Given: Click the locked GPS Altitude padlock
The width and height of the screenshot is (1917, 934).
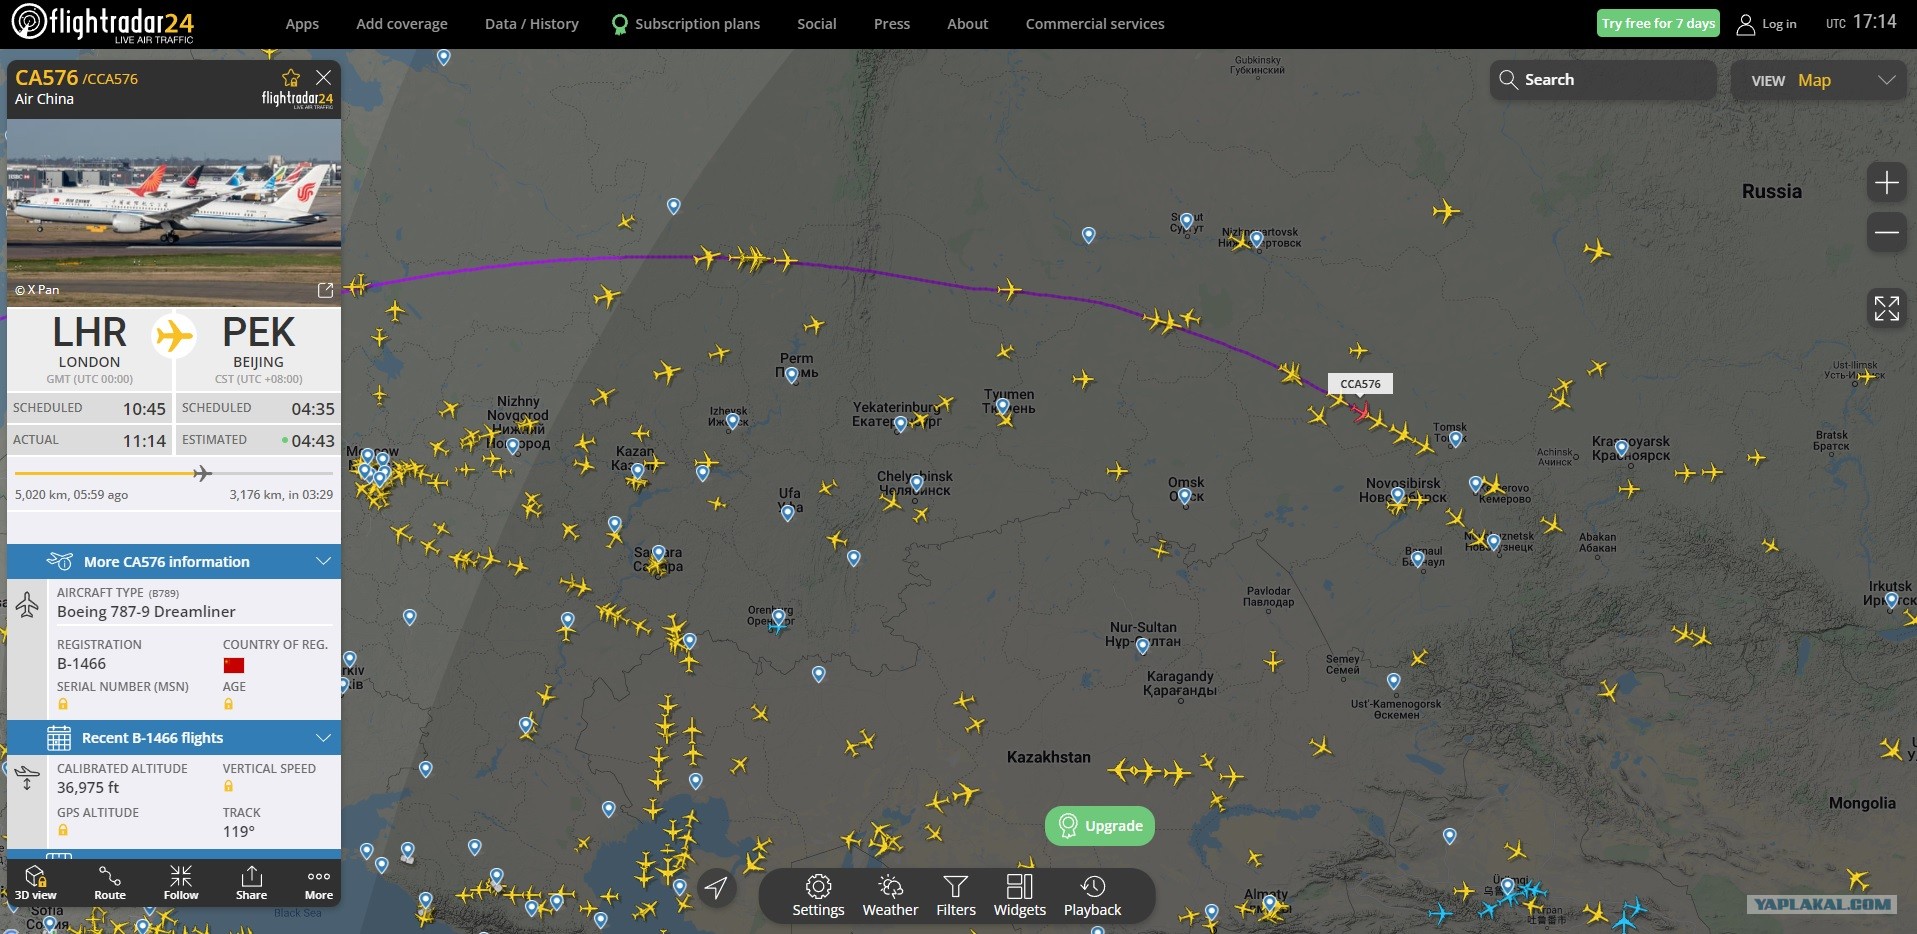Looking at the screenshot, I should [63, 830].
